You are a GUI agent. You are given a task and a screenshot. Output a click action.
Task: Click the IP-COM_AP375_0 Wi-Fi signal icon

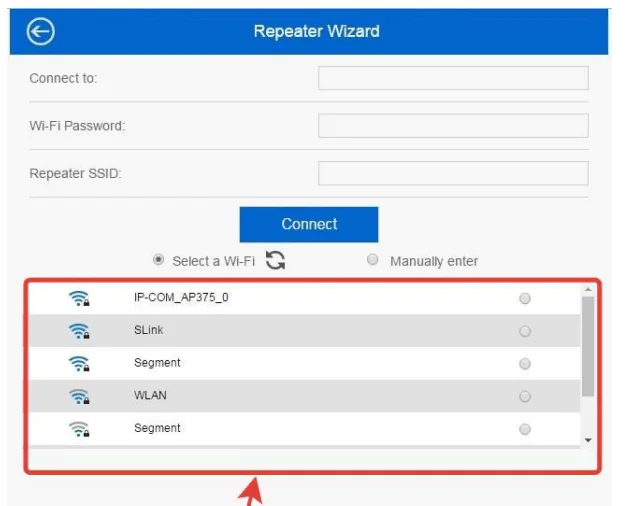79,298
